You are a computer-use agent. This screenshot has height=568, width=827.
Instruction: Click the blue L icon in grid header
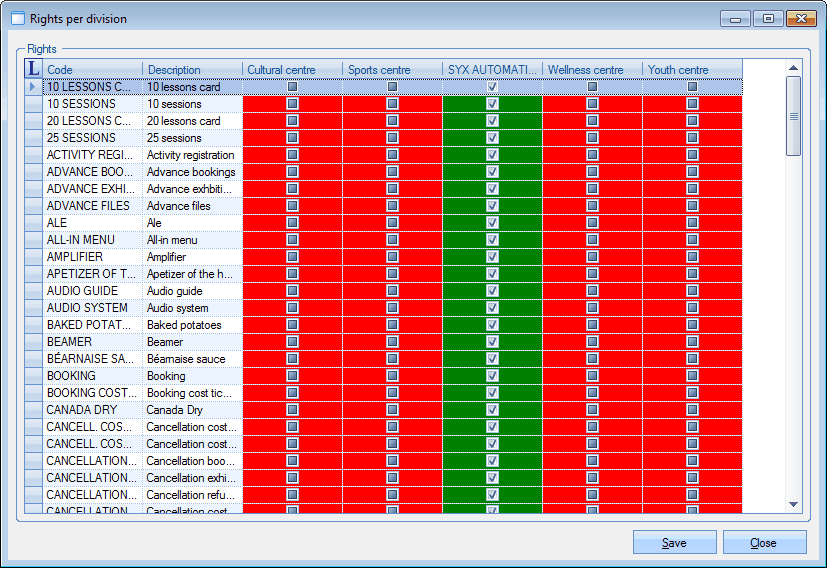tap(33, 70)
